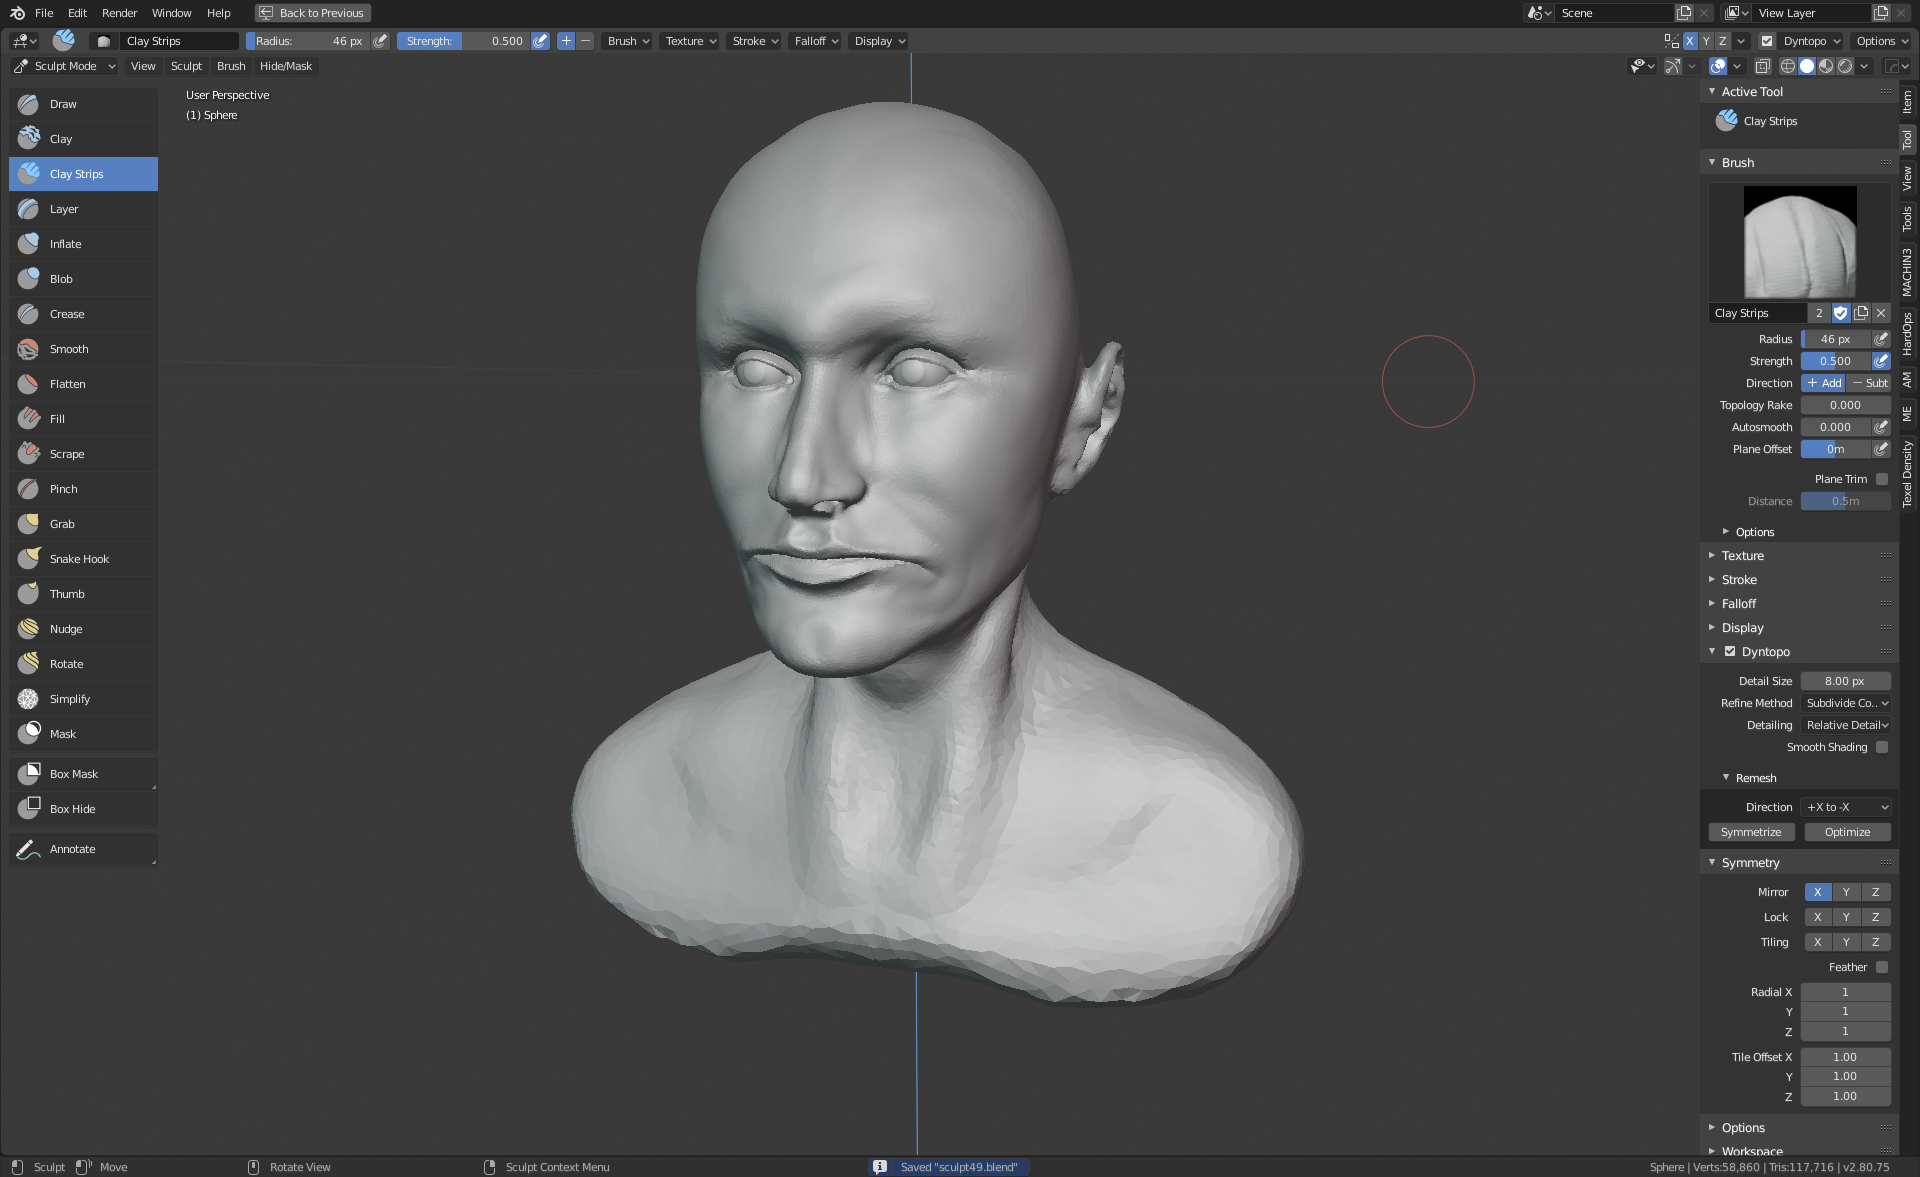Choose the Crease sculpt tool
Screen dimensions: 1920x1177
point(67,314)
